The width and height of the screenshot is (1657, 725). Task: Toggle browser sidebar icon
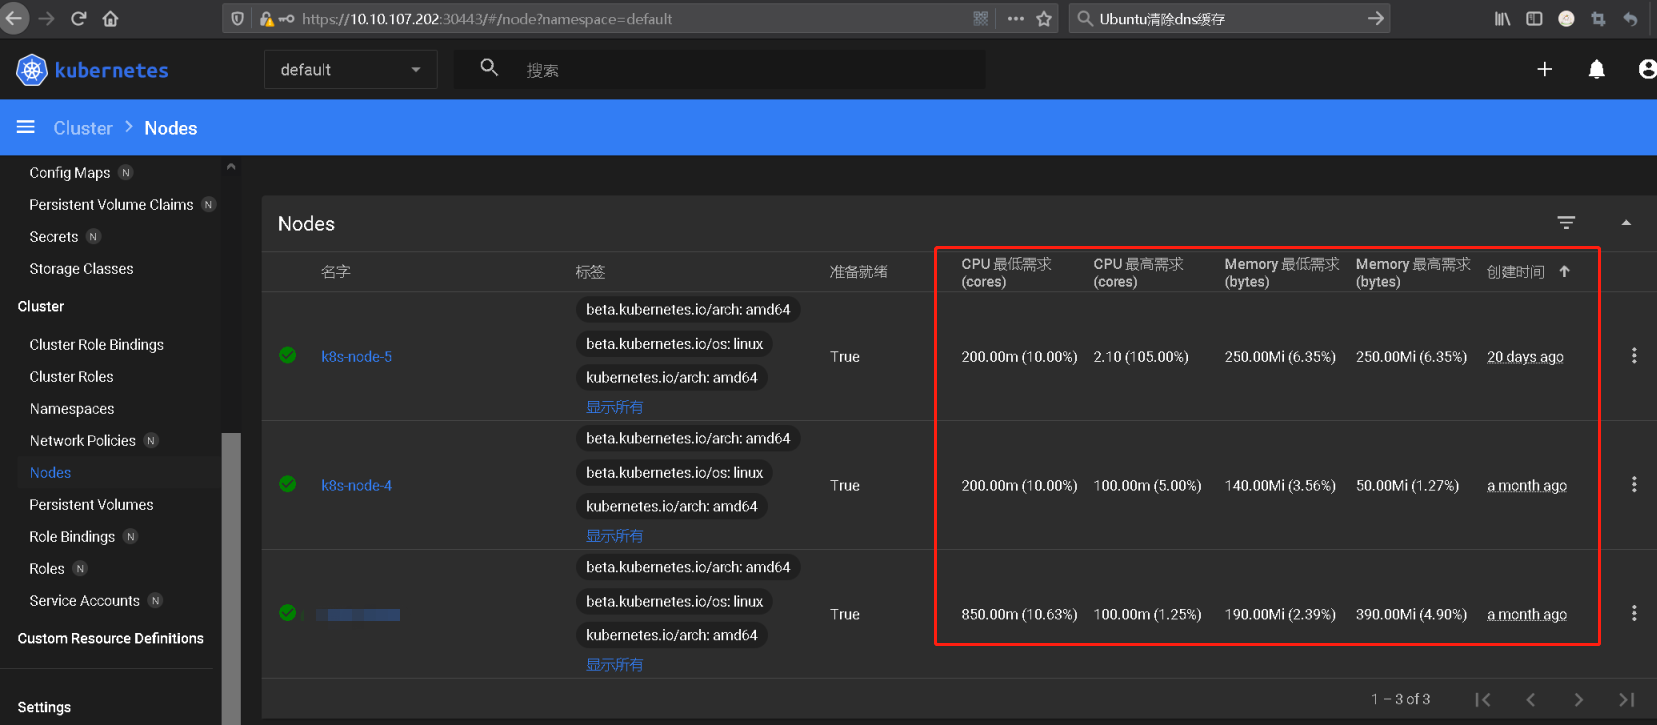click(1534, 18)
